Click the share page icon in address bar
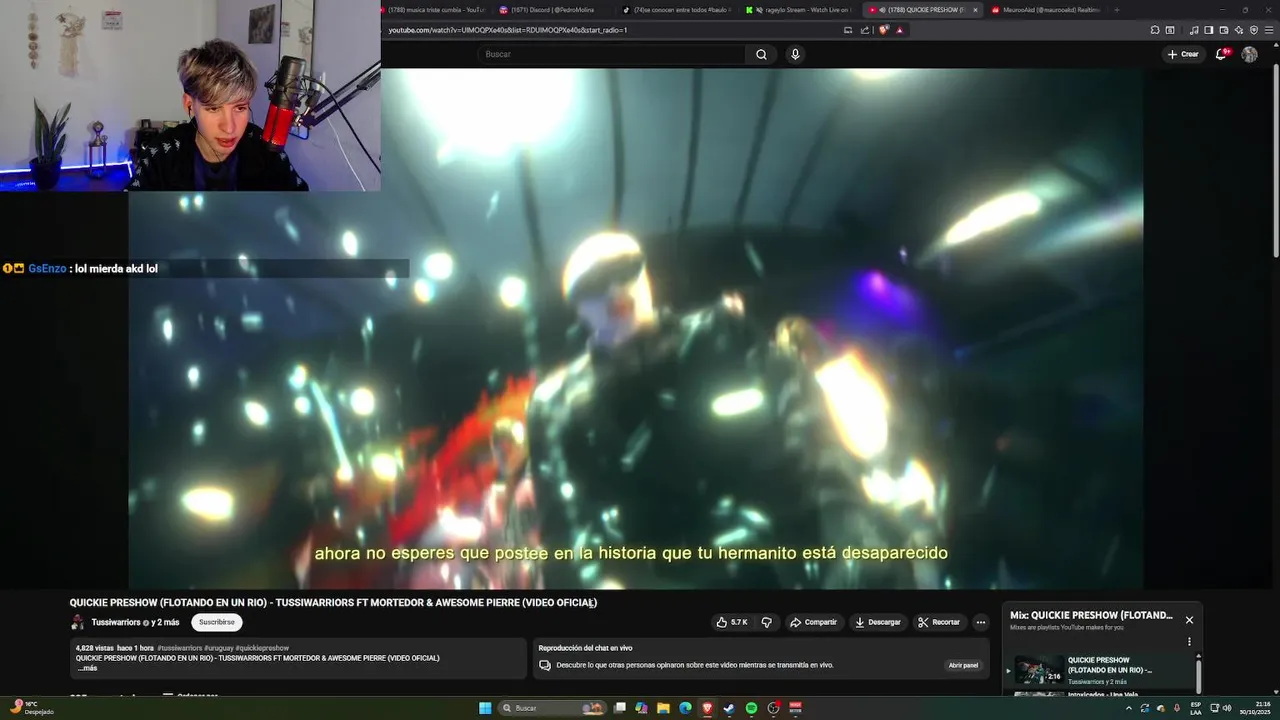This screenshot has width=1280, height=720. pos(863,30)
